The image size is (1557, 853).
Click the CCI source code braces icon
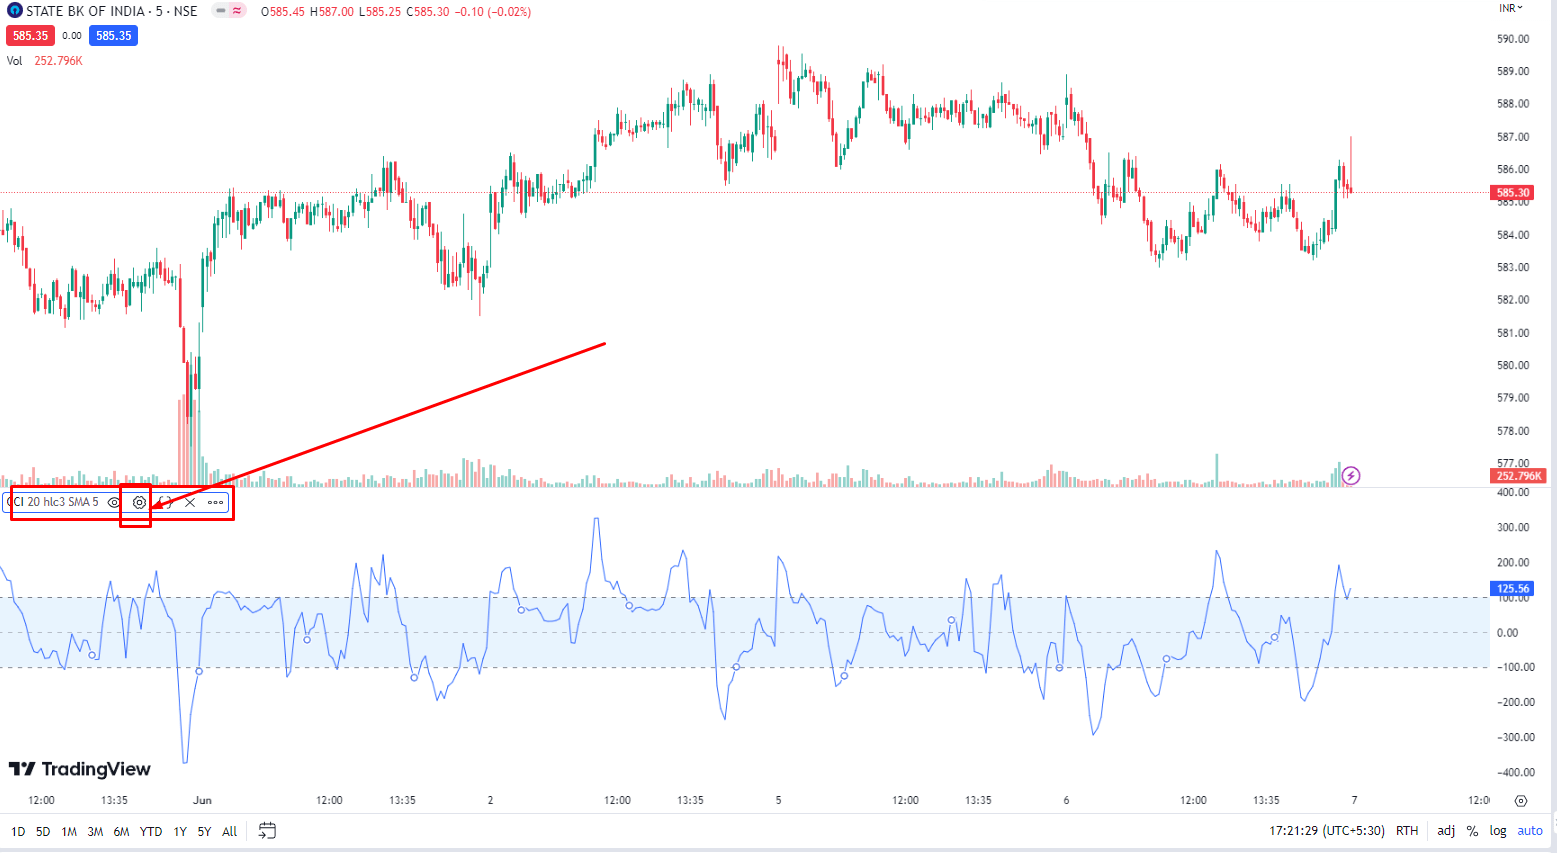pyautogui.click(x=164, y=503)
